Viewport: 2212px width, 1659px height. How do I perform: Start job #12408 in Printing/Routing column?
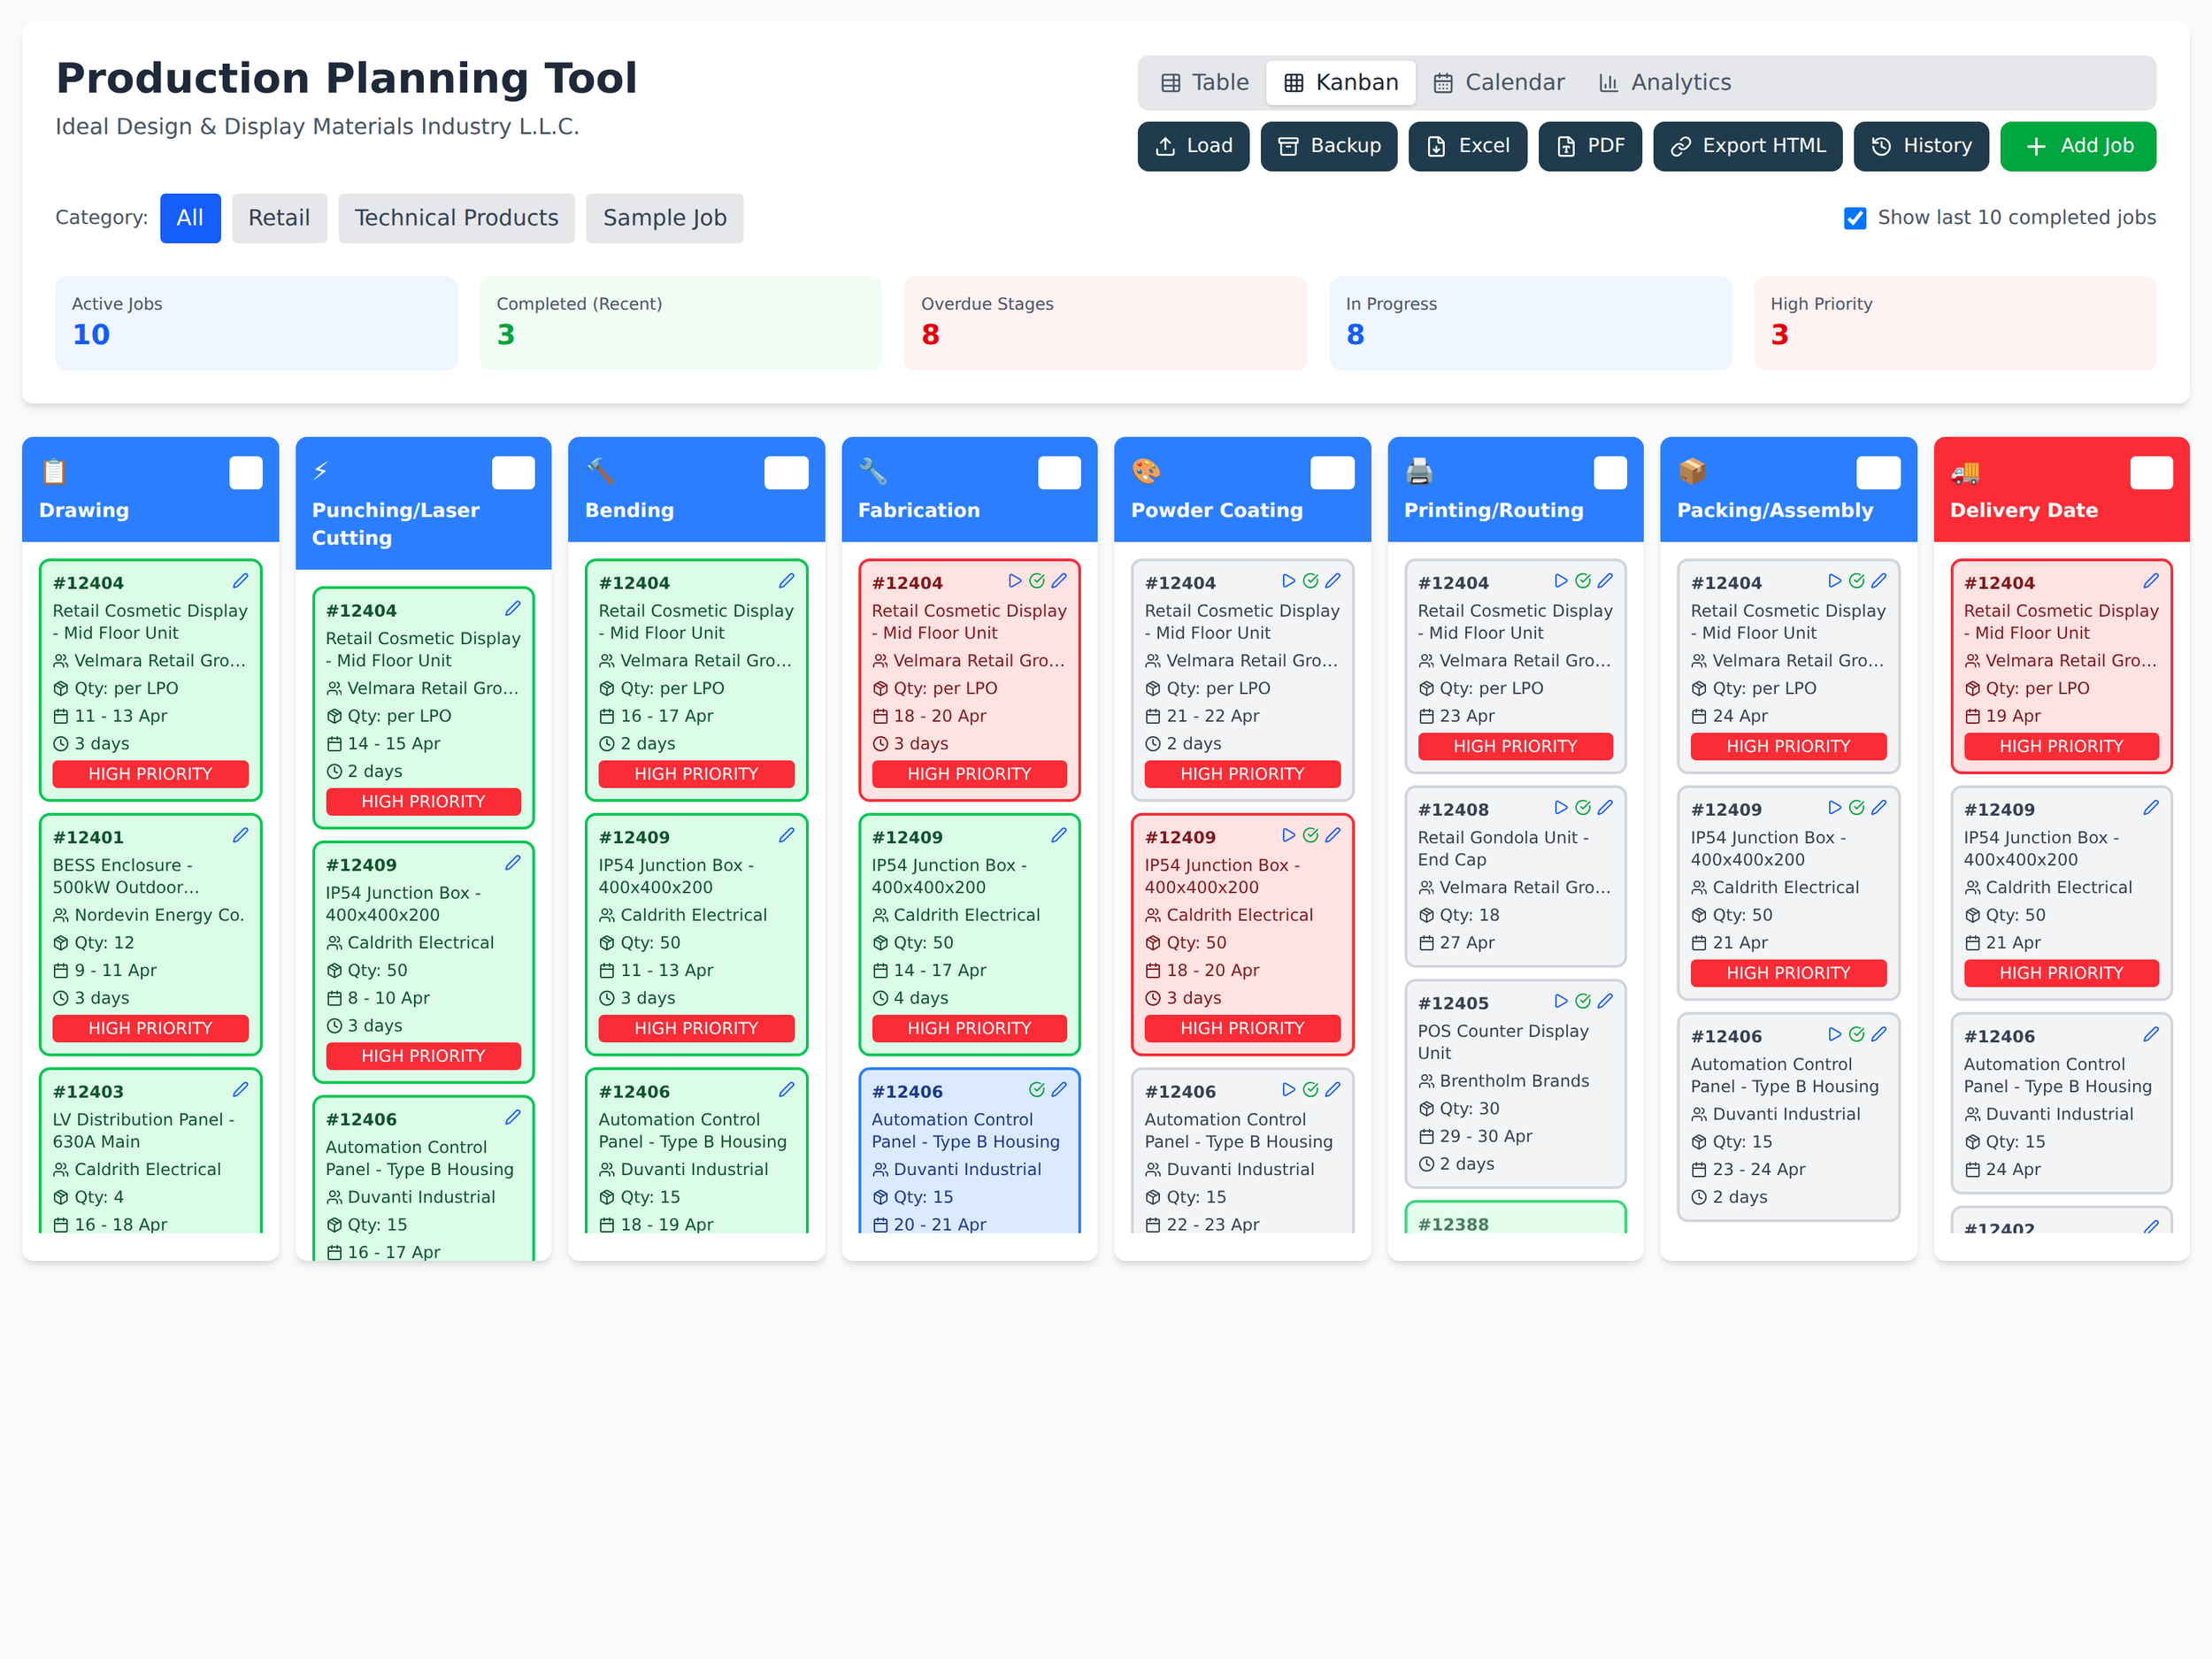pyautogui.click(x=1561, y=807)
